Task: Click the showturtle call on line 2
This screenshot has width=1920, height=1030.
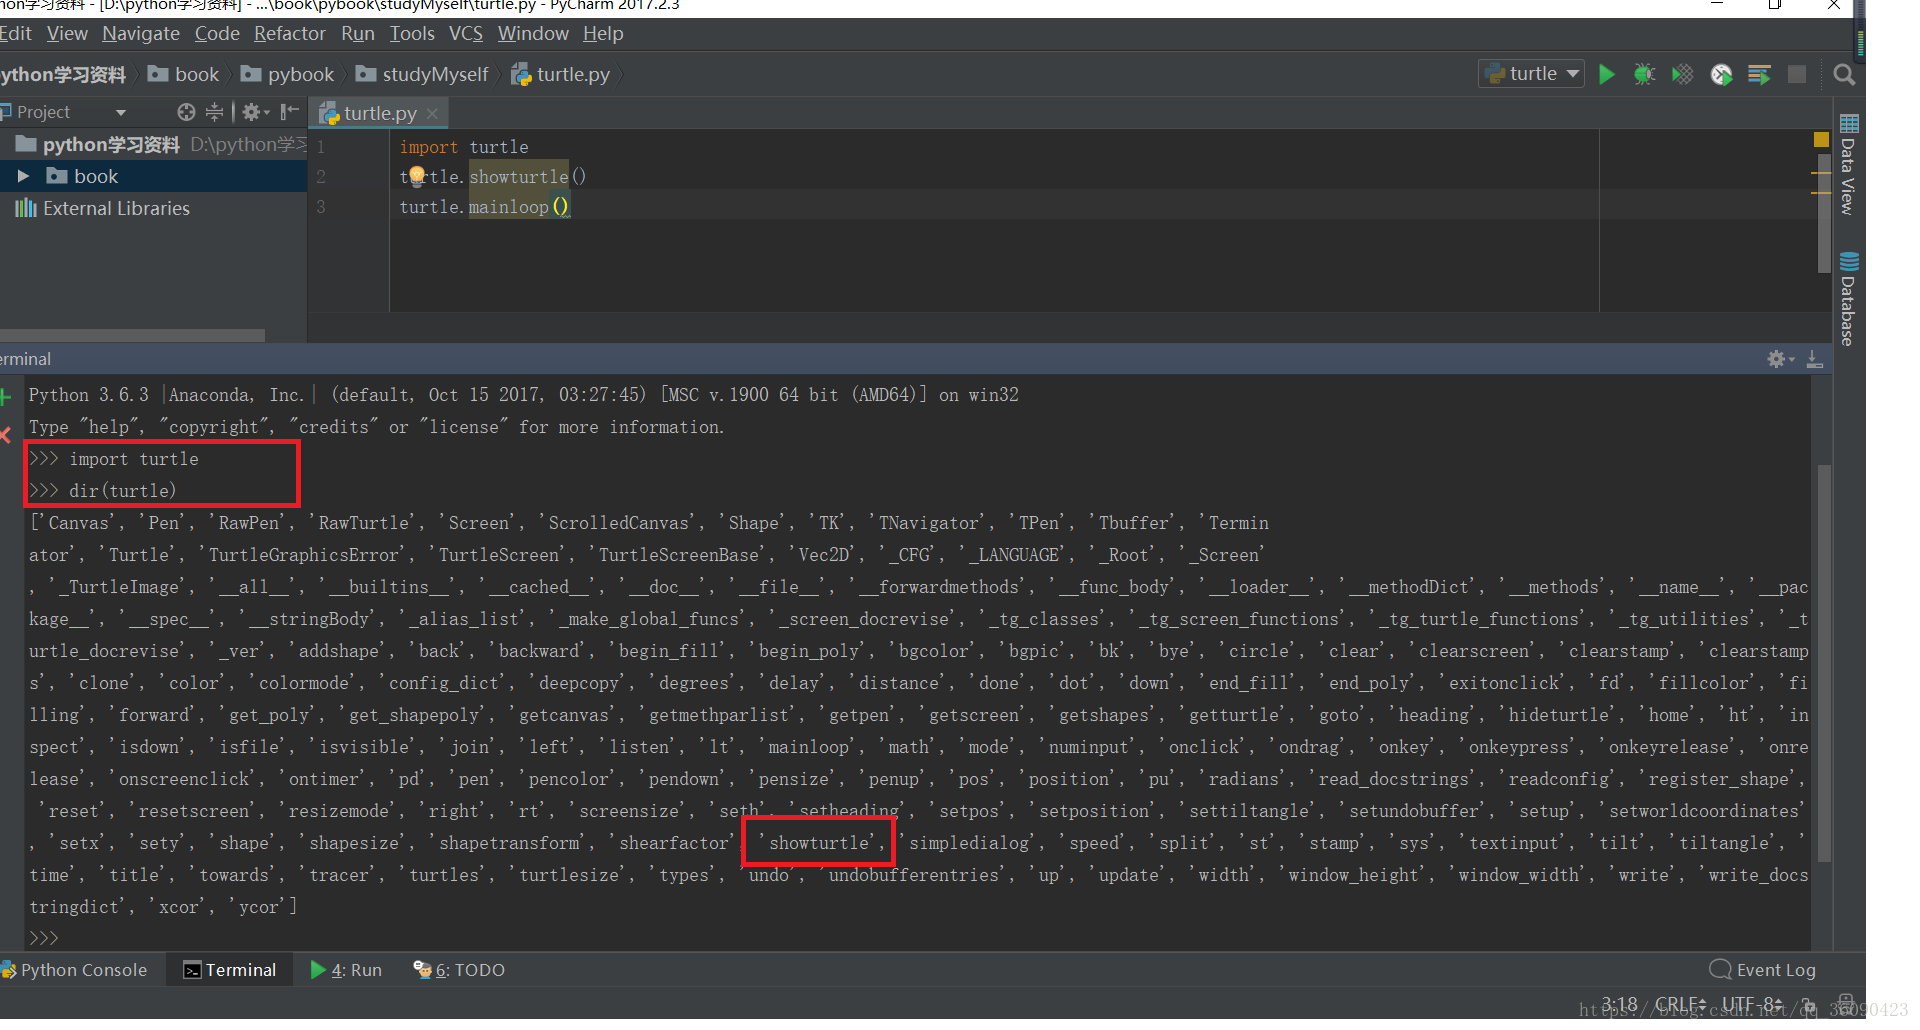Action: coord(519,177)
